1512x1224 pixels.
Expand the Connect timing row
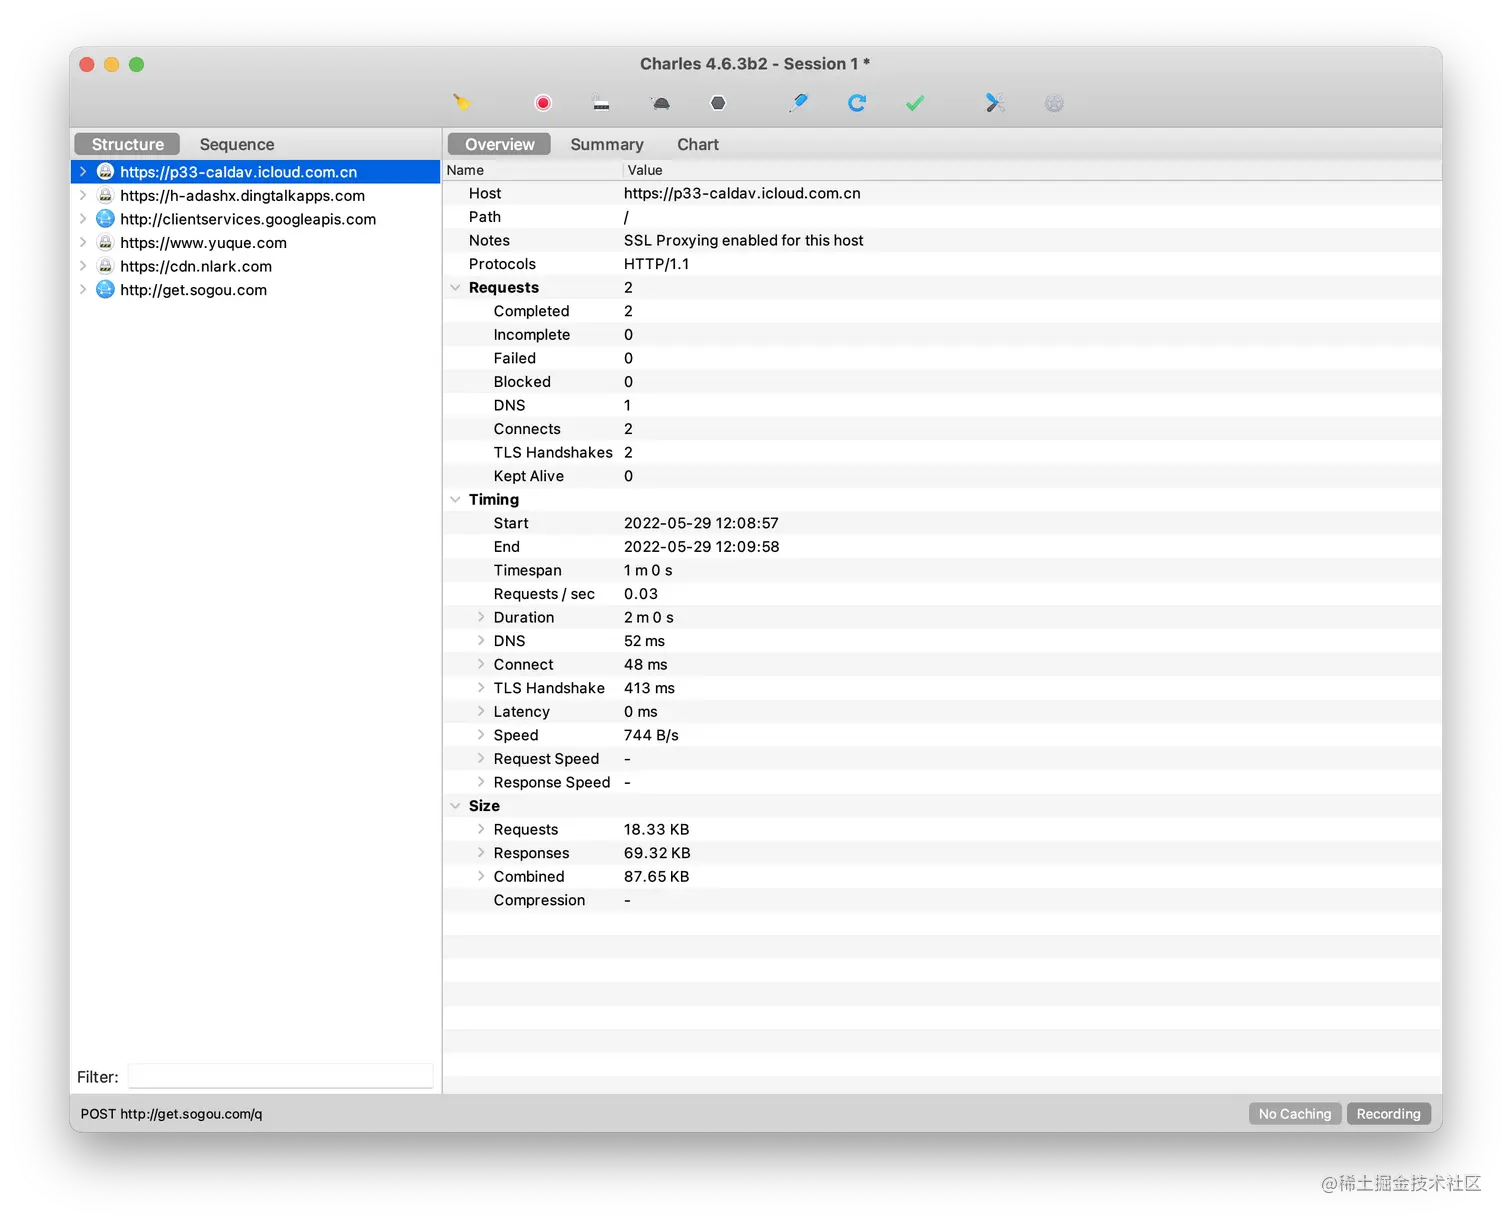(481, 664)
